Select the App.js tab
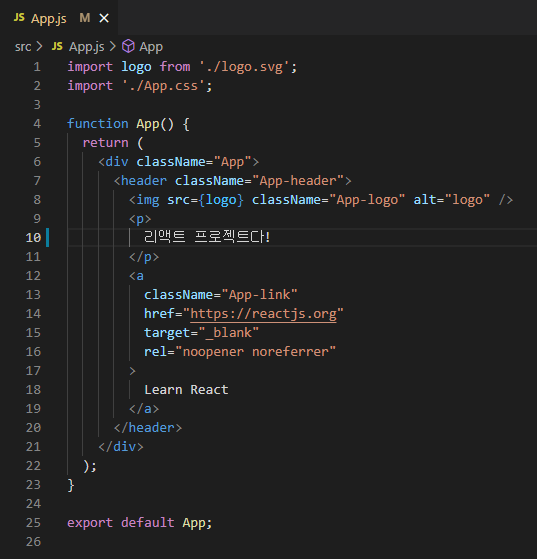Viewport: 537px width, 559px height. pos(59,17)
